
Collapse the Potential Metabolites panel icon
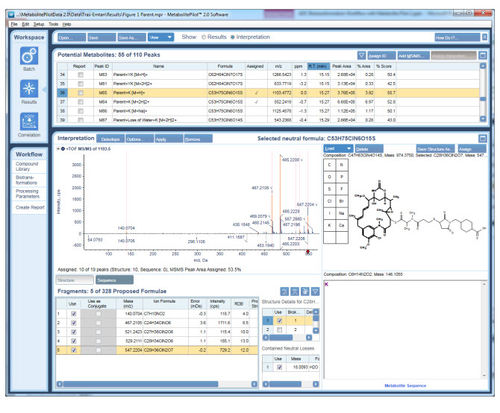pos(483,55)
